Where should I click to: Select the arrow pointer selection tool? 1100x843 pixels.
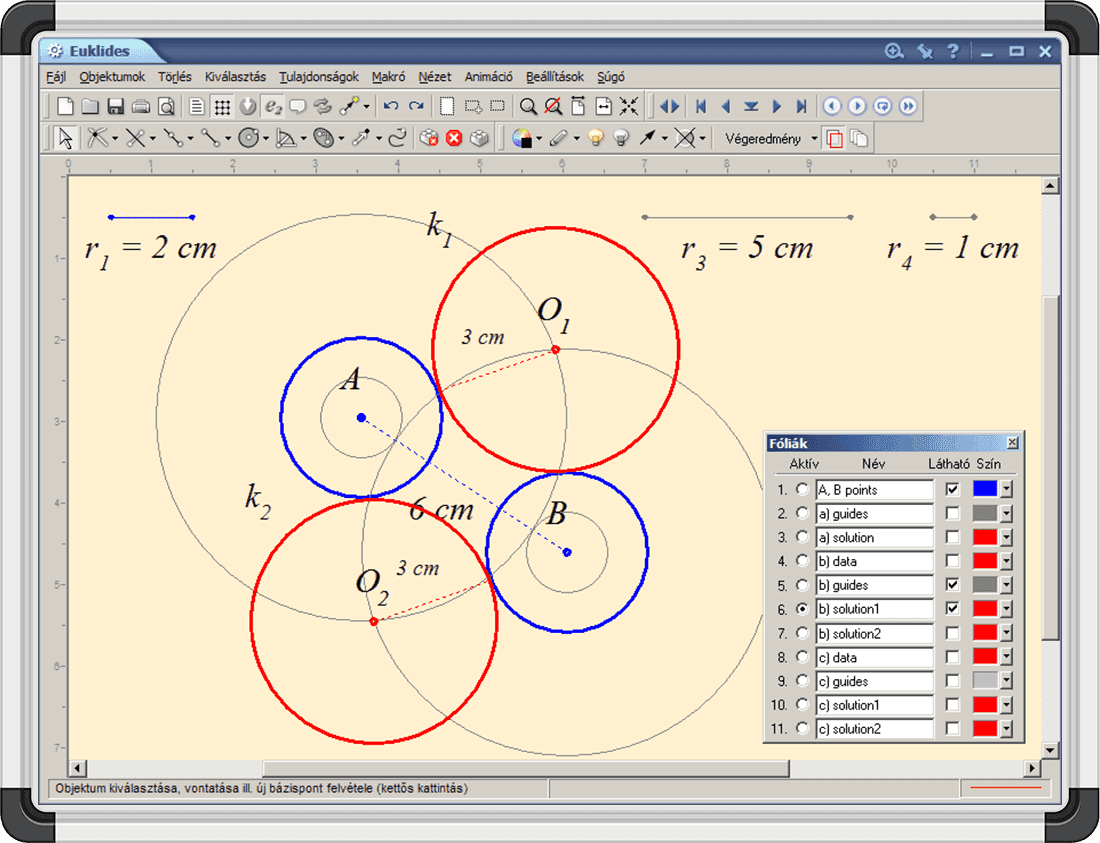pyautogui.click(x=66, y=138)
